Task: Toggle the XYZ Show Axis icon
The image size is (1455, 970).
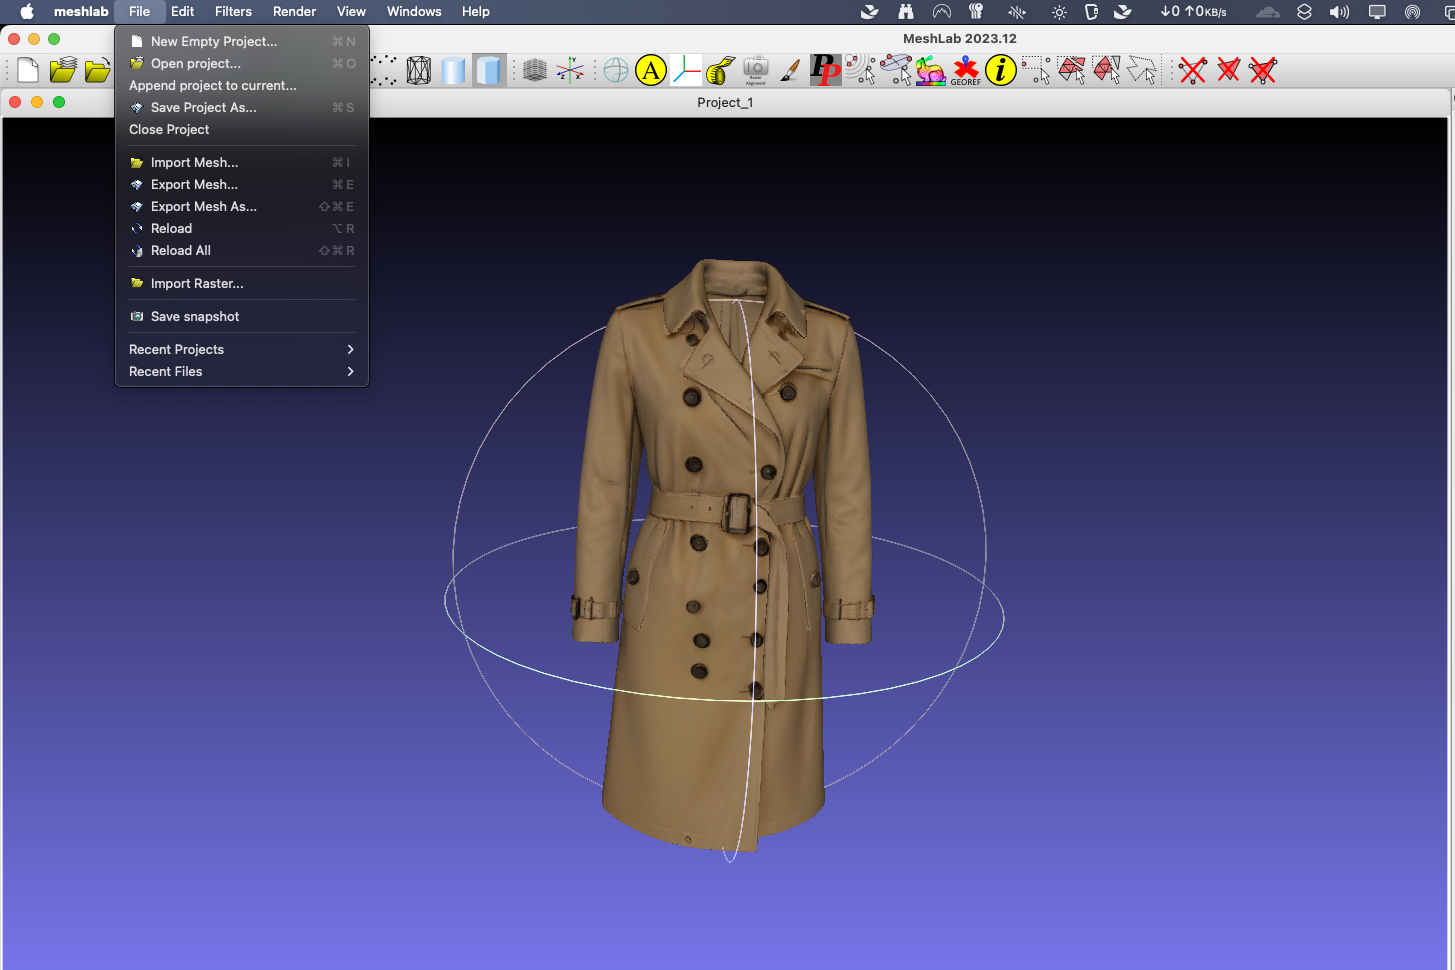Action: [x=570, y=70]
